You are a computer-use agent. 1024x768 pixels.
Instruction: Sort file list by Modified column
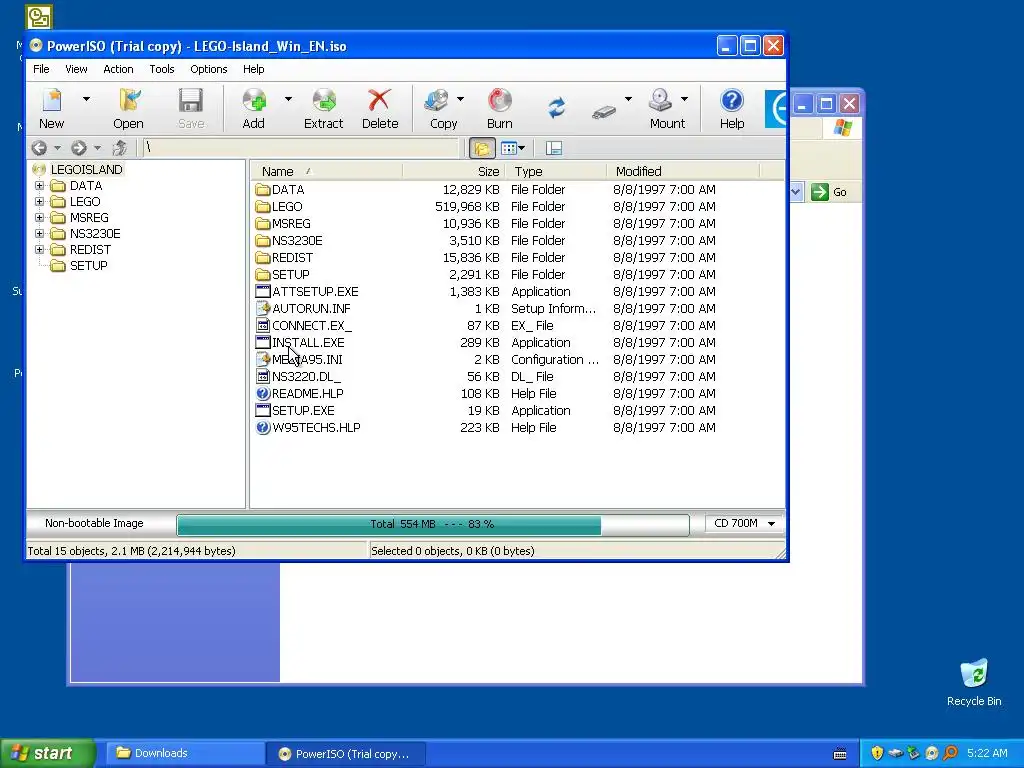pos(683,172)
